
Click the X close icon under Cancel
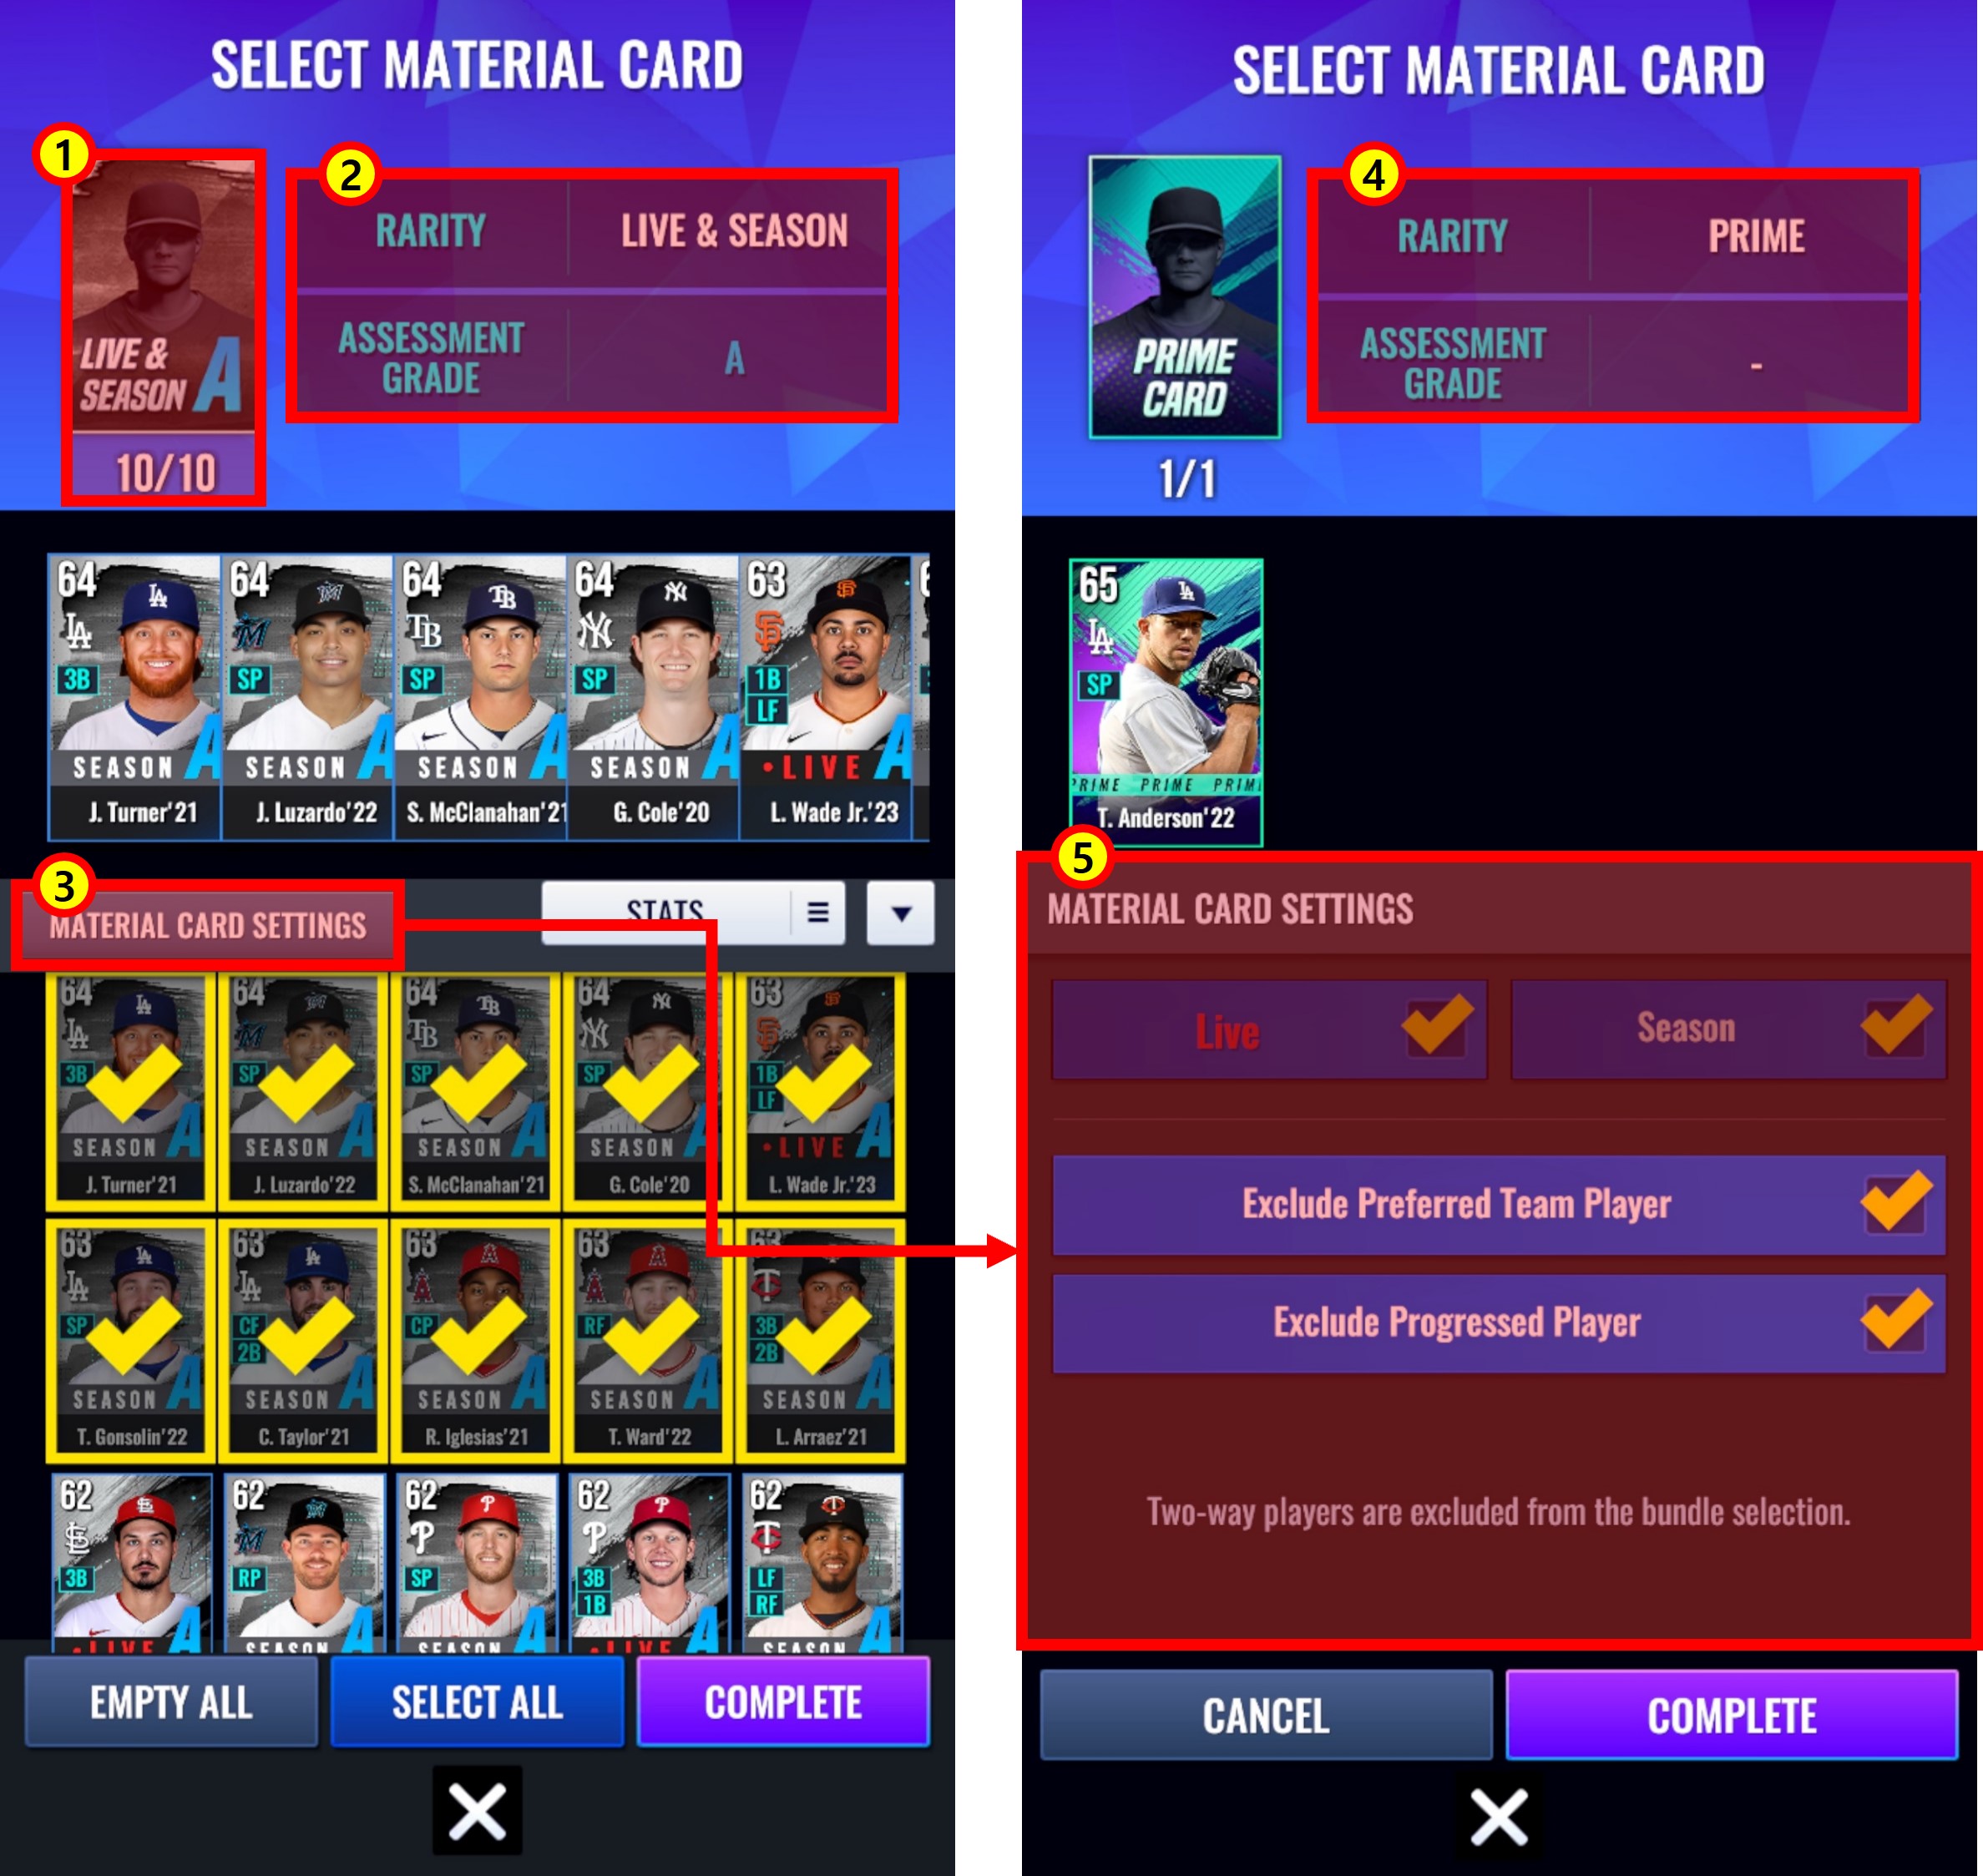(1498, 1816)
